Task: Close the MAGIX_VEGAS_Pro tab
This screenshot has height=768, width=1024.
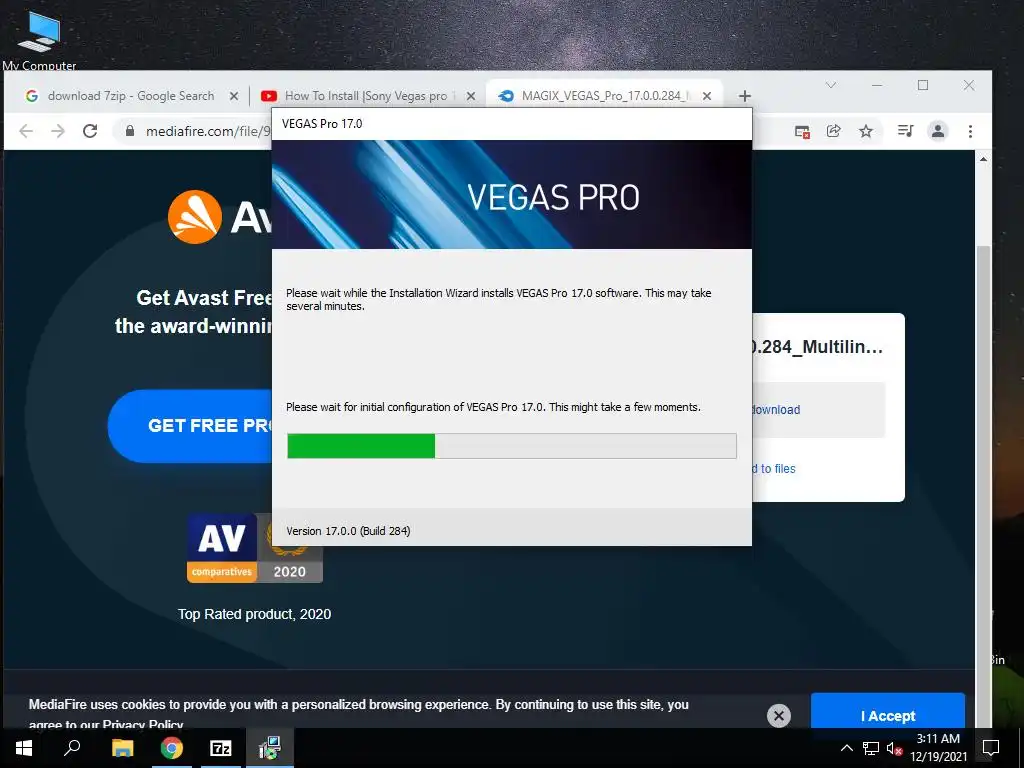Action: click(x=707, y=96)
